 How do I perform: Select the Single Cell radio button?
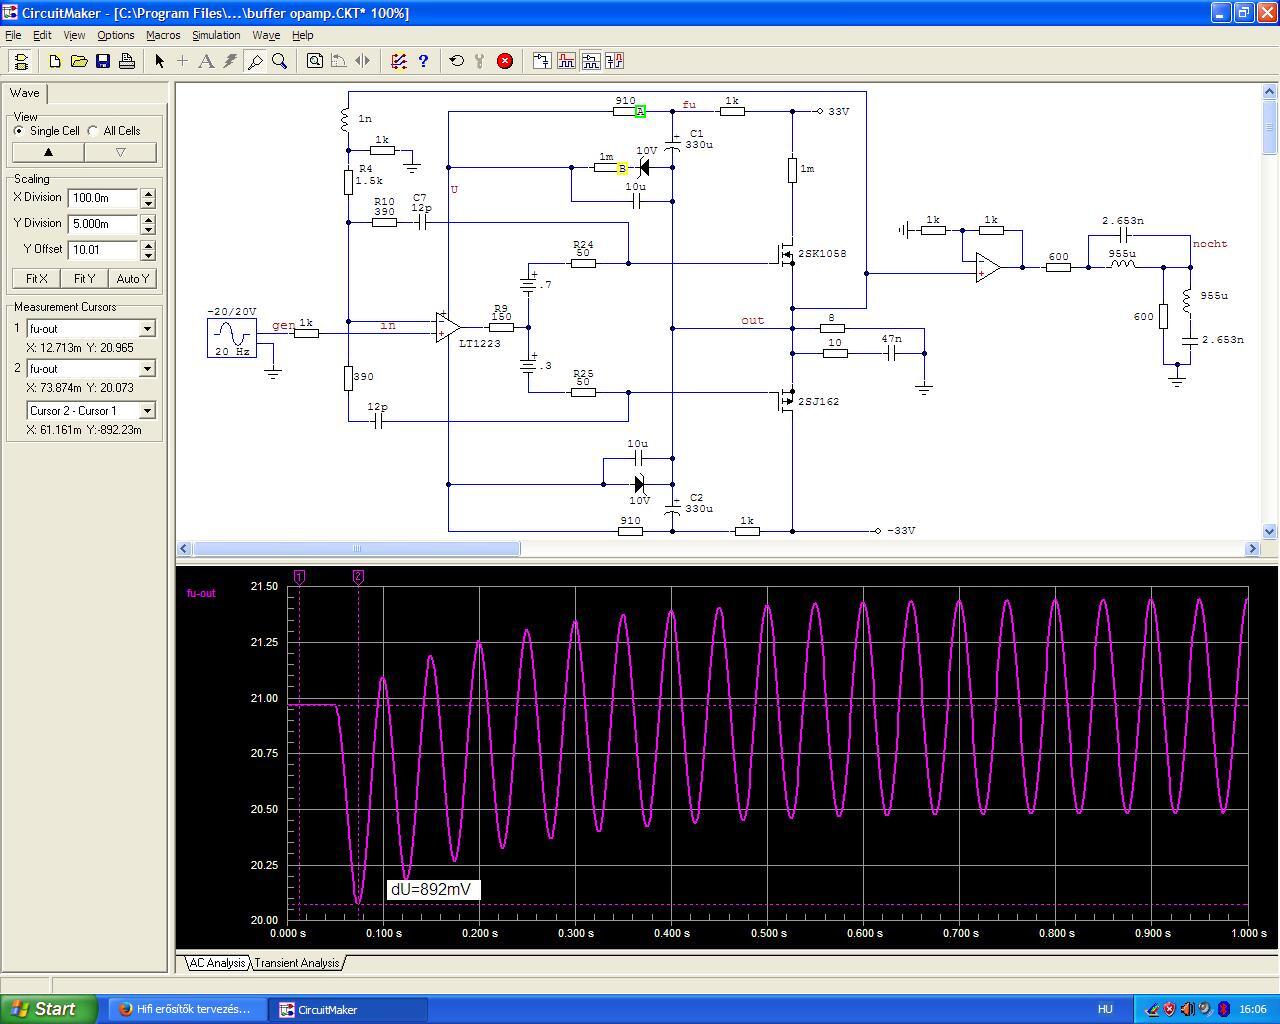pos(19,131)
